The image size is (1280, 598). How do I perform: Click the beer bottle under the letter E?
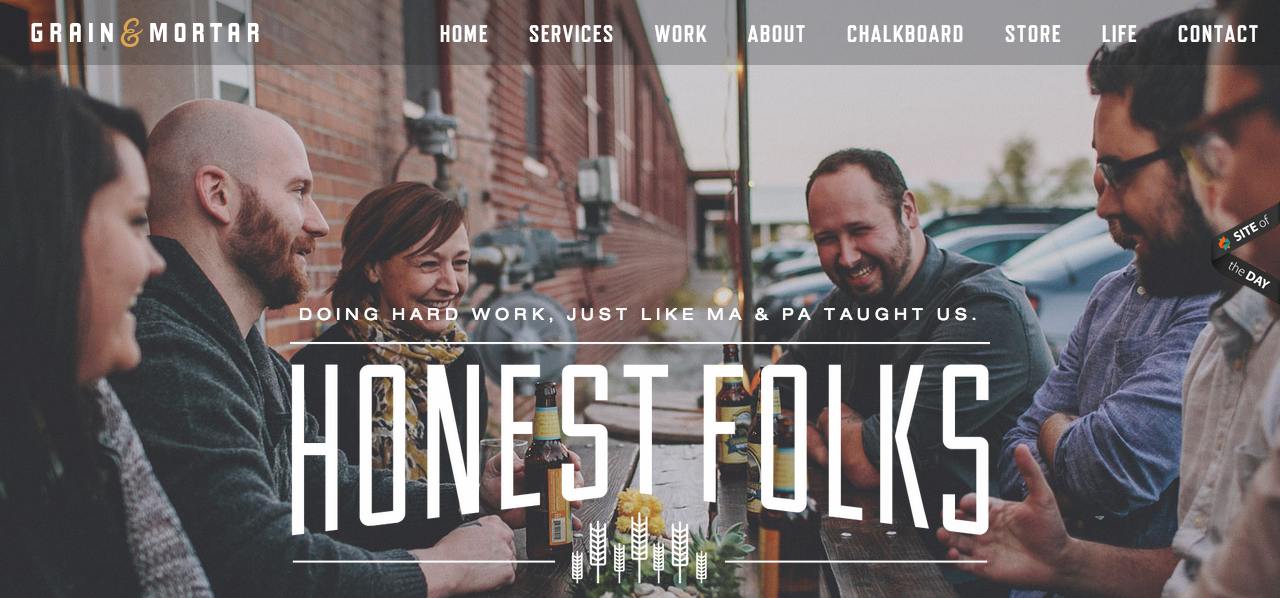click(548, 468)
